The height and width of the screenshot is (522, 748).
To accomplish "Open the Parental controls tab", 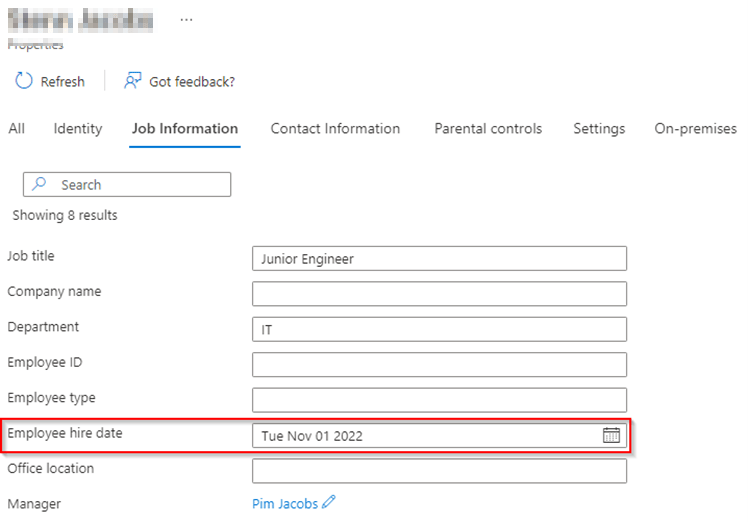I will click(x=488, y=129).
